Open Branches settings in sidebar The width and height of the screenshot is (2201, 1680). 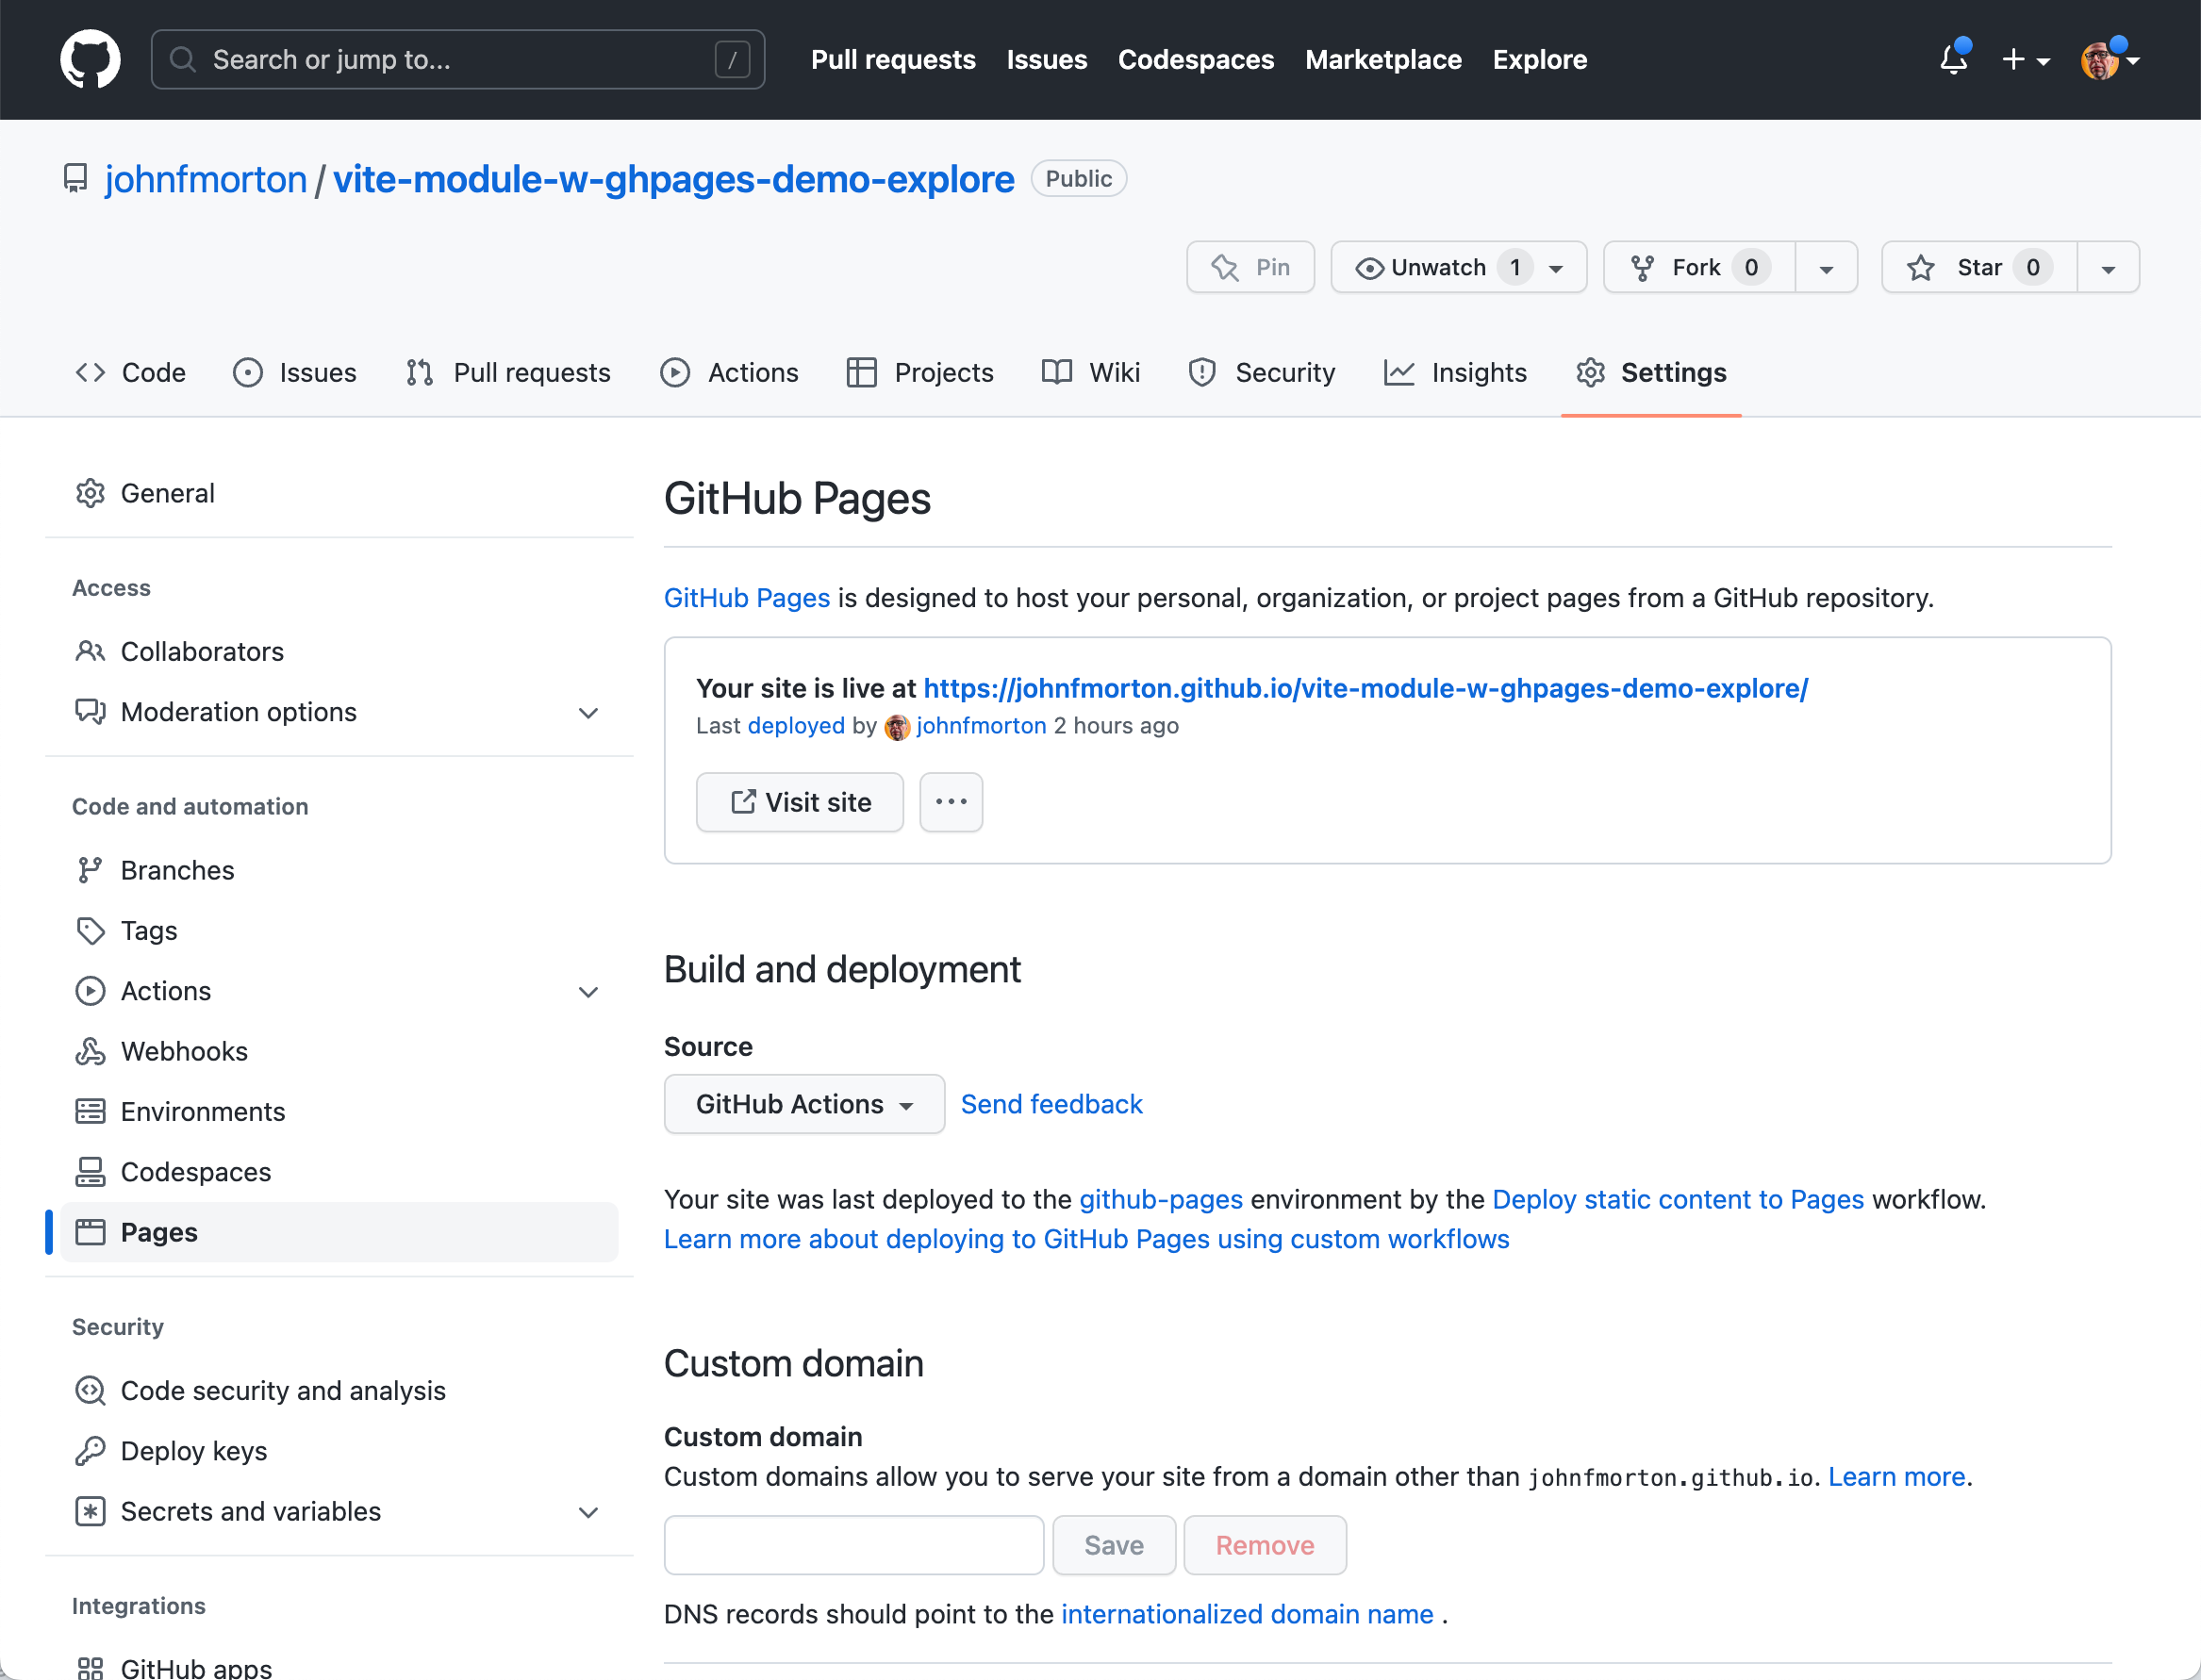pos(177,870)
